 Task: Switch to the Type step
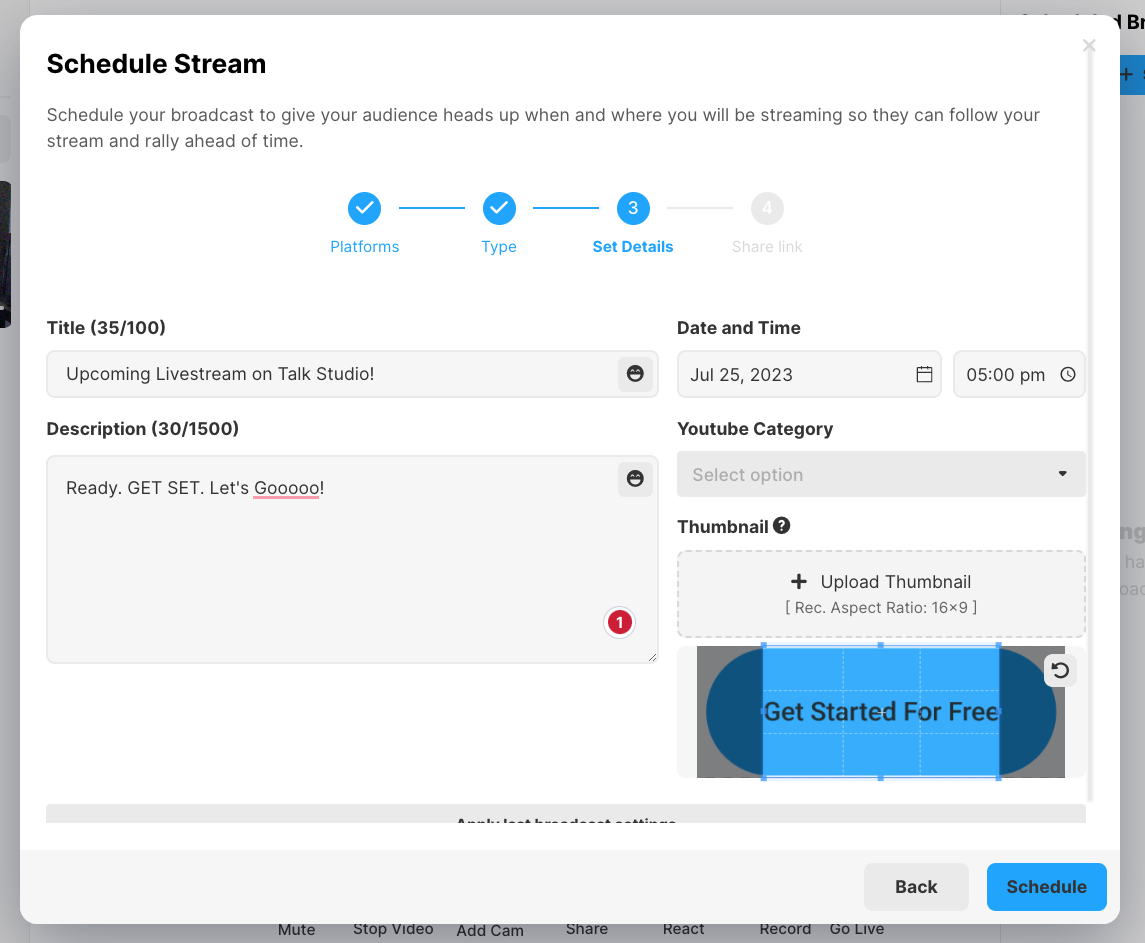click(x=499, y=208)
